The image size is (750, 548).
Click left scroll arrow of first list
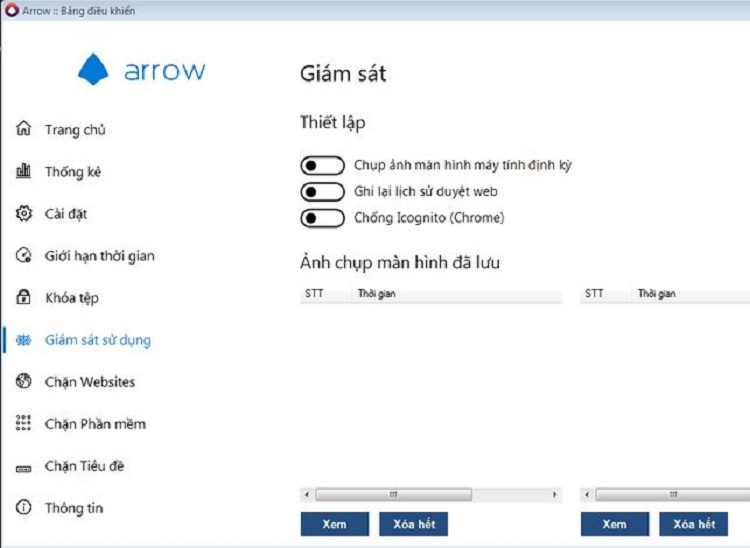tap(307, 494)
